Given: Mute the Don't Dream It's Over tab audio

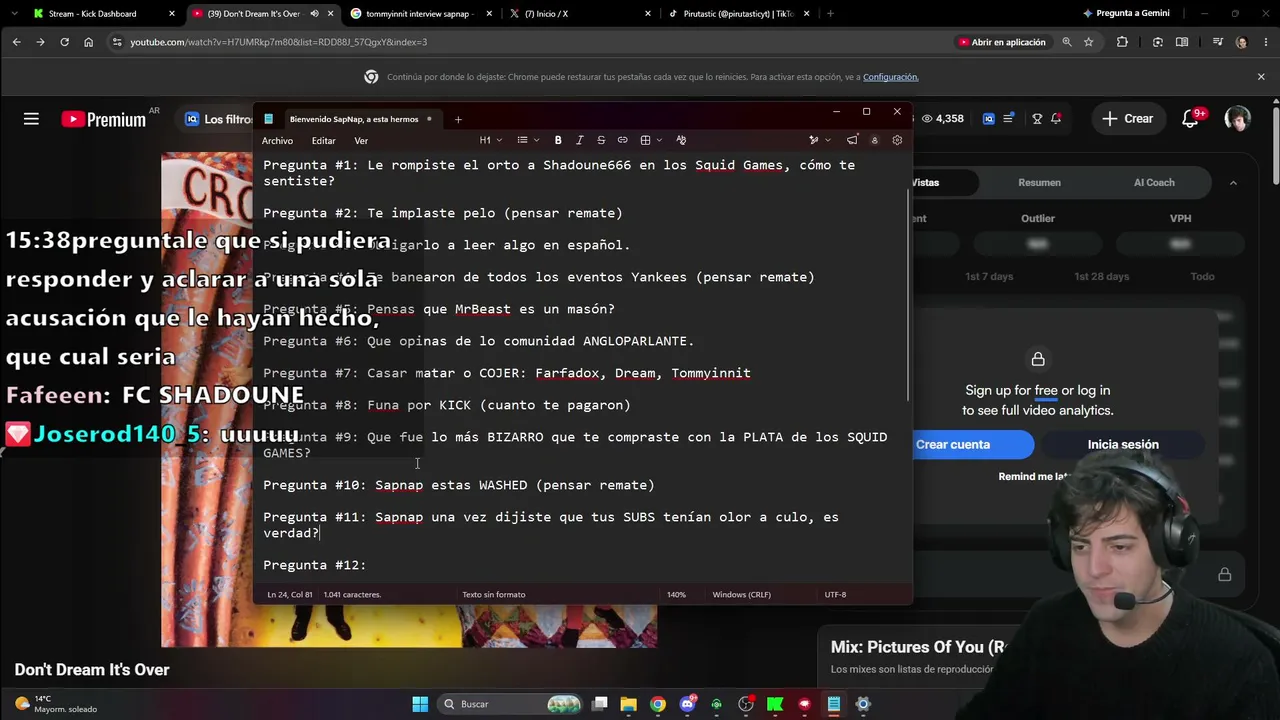Looking at the screenshot, I should pos(313,14).
